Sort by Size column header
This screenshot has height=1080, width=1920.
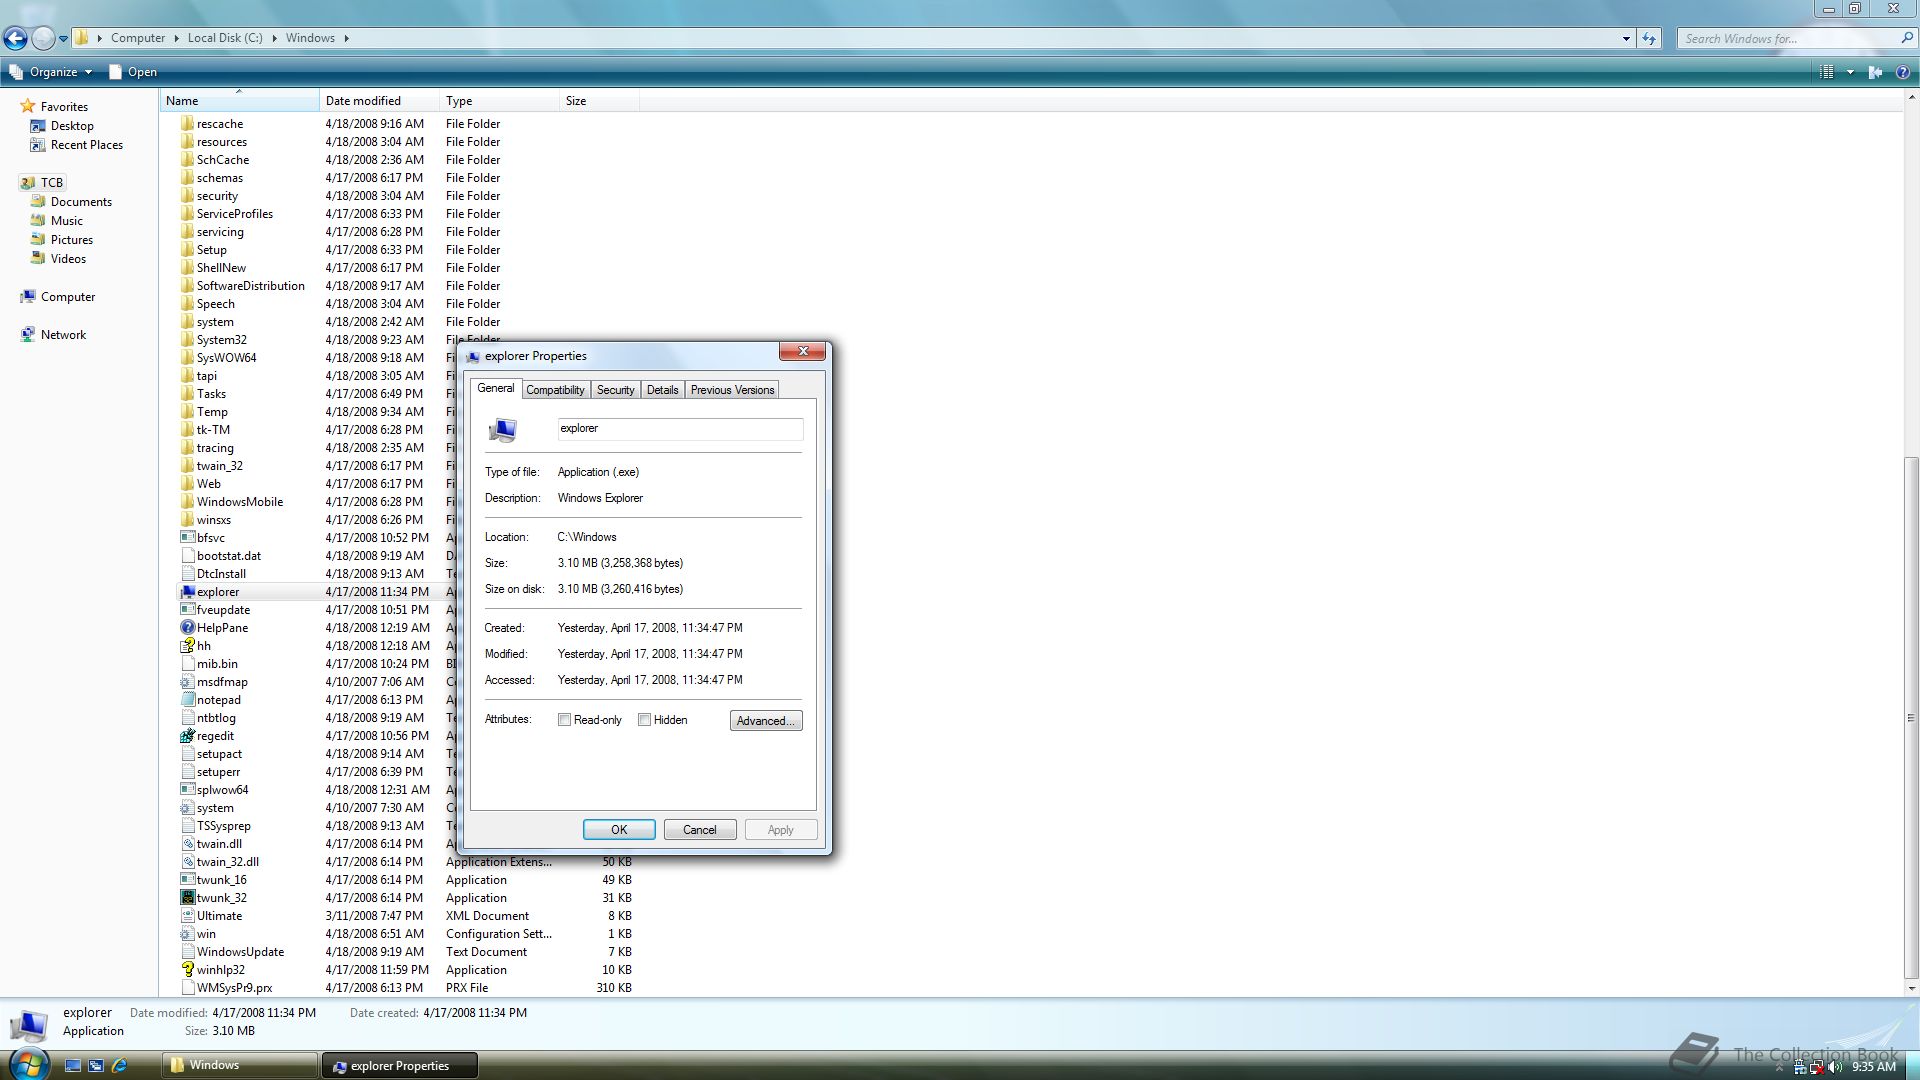[599, 101]
